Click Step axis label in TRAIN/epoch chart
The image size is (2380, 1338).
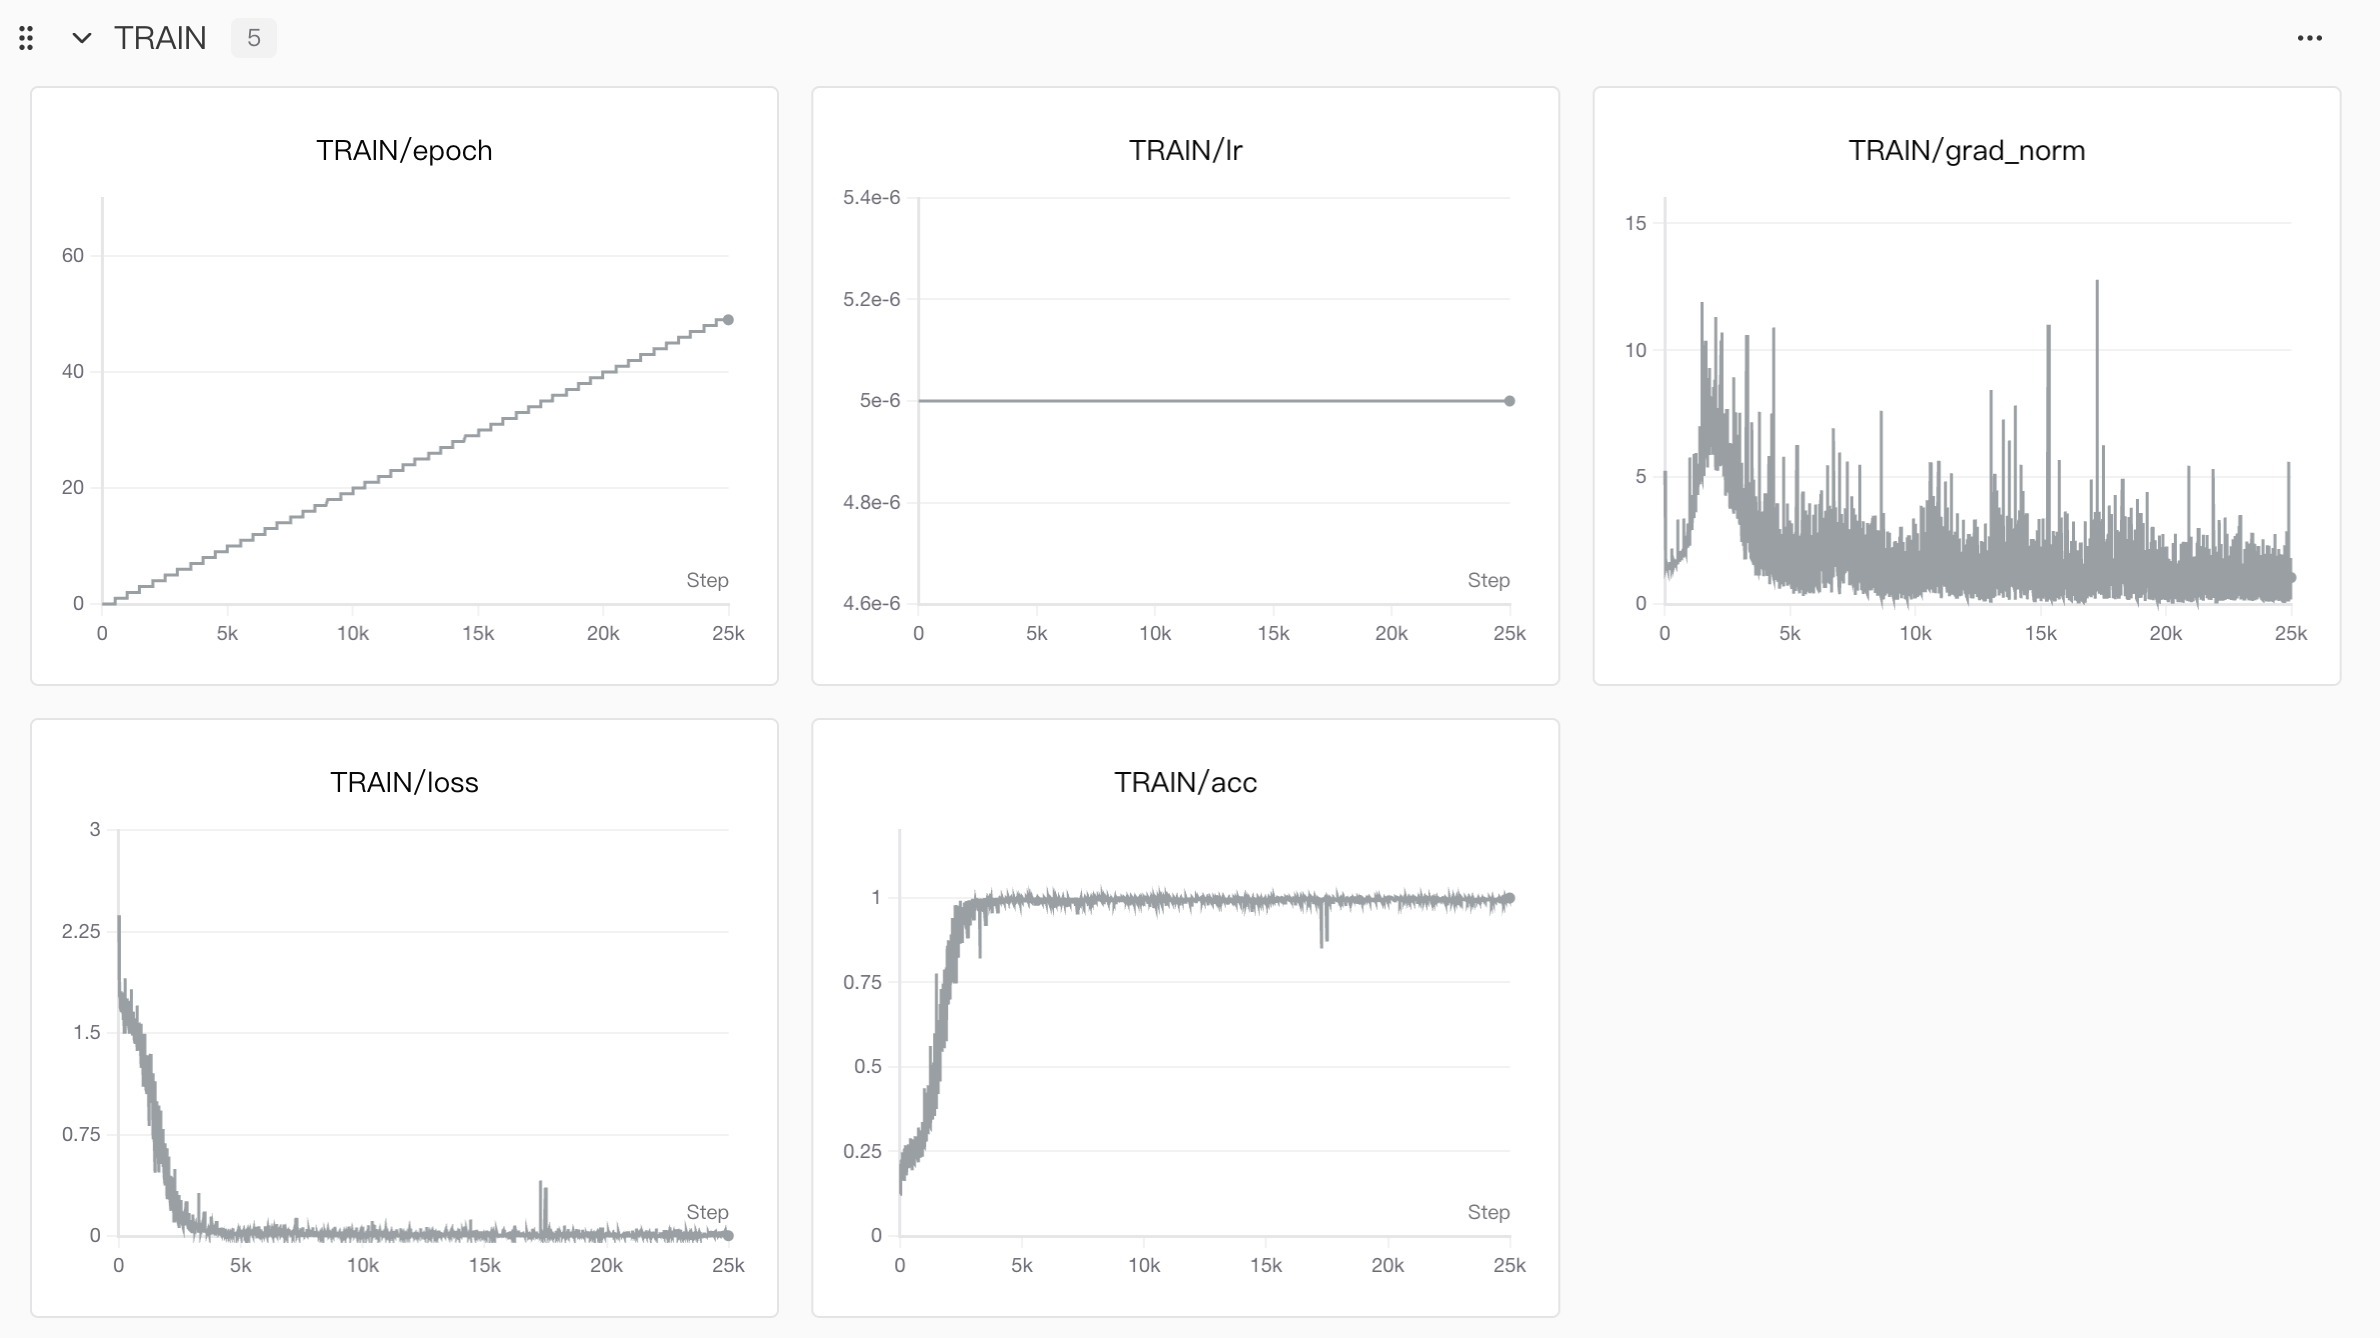click(x=707, y=581)
